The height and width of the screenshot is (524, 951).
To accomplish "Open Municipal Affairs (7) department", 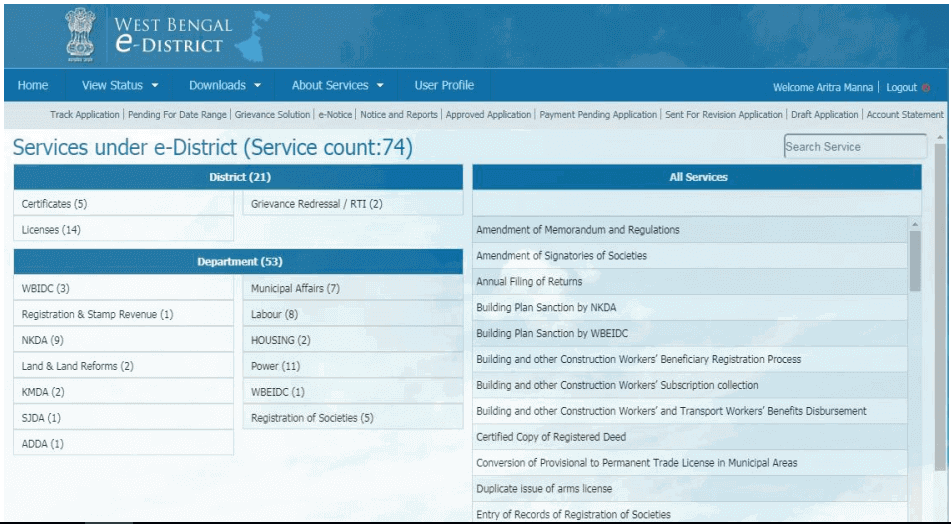I will (x=353, y=288).
